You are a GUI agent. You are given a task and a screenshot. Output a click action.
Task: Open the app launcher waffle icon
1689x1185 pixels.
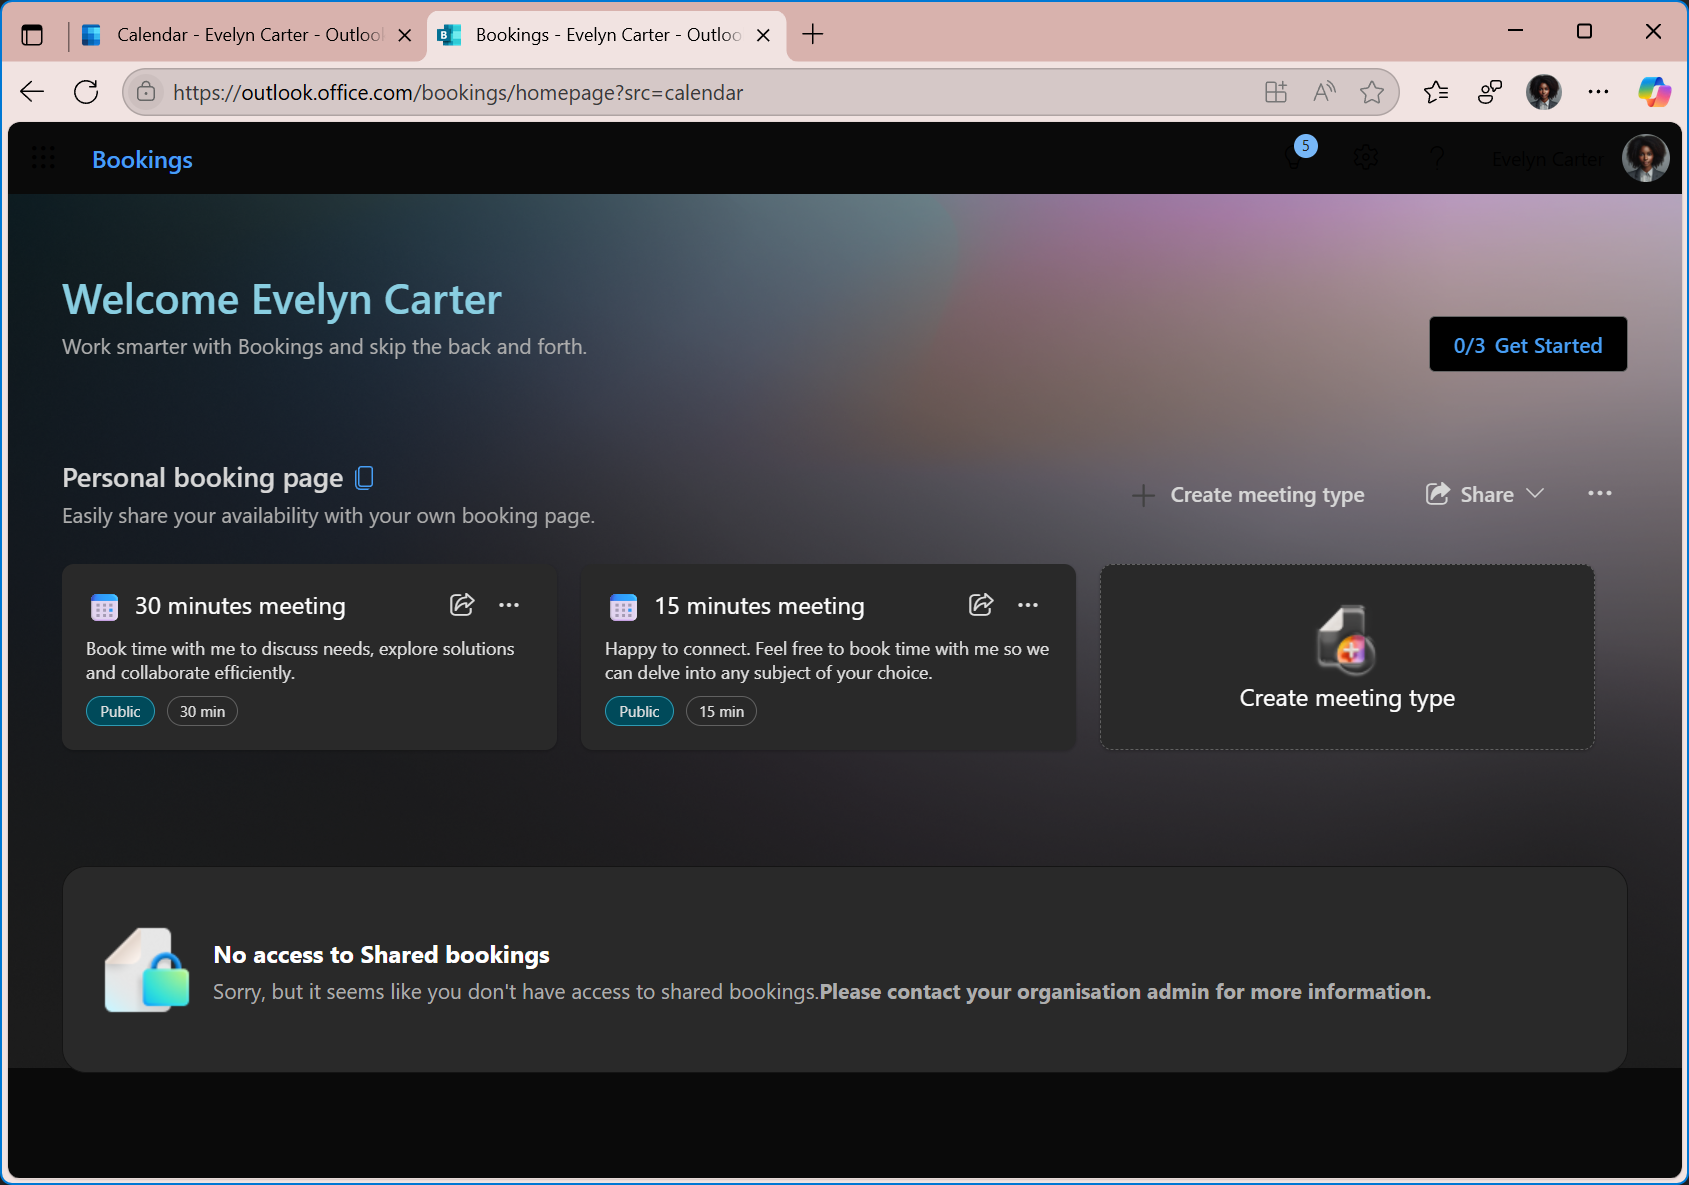click(x=43, y=157)
